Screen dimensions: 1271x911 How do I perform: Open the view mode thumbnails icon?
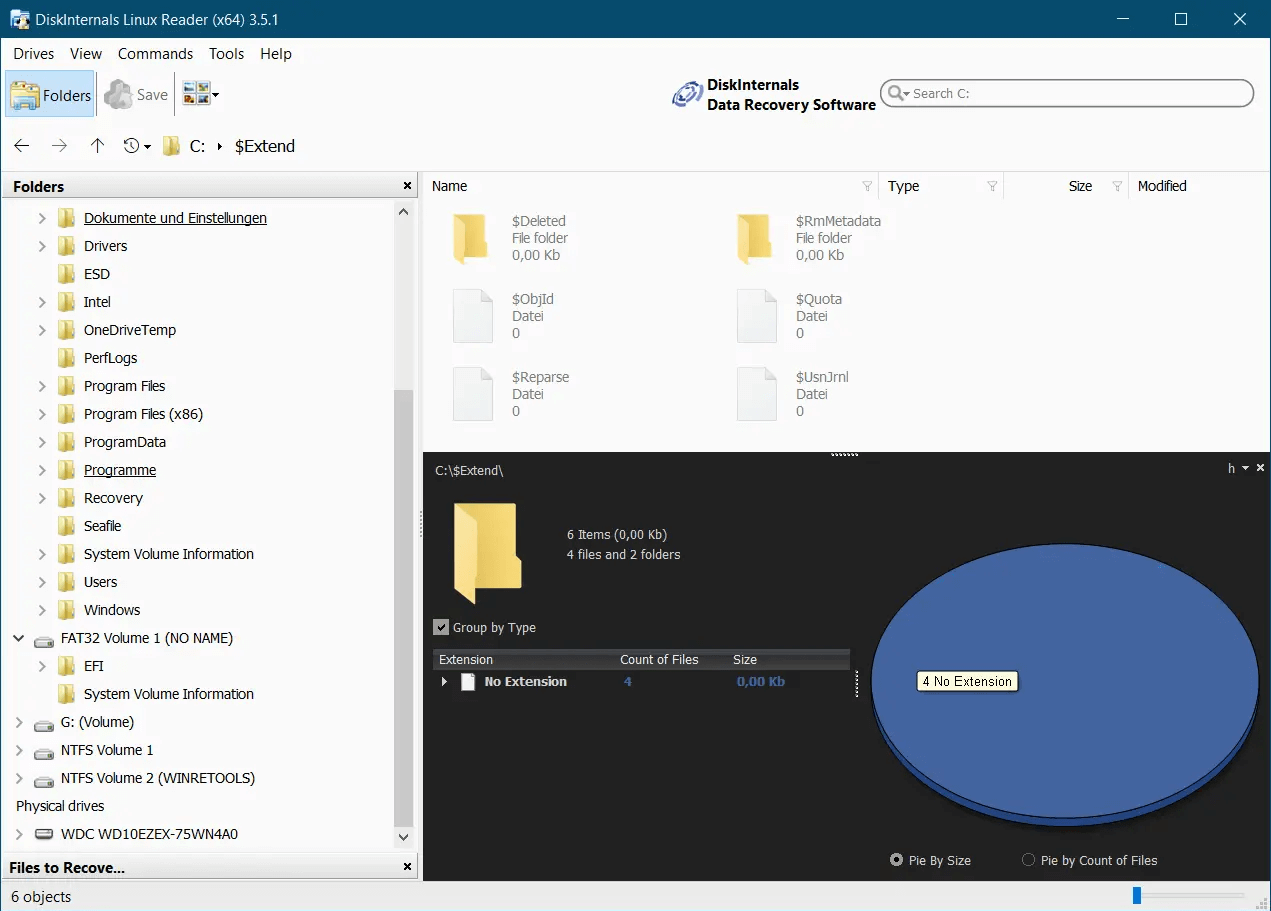(x=200, y=95)
